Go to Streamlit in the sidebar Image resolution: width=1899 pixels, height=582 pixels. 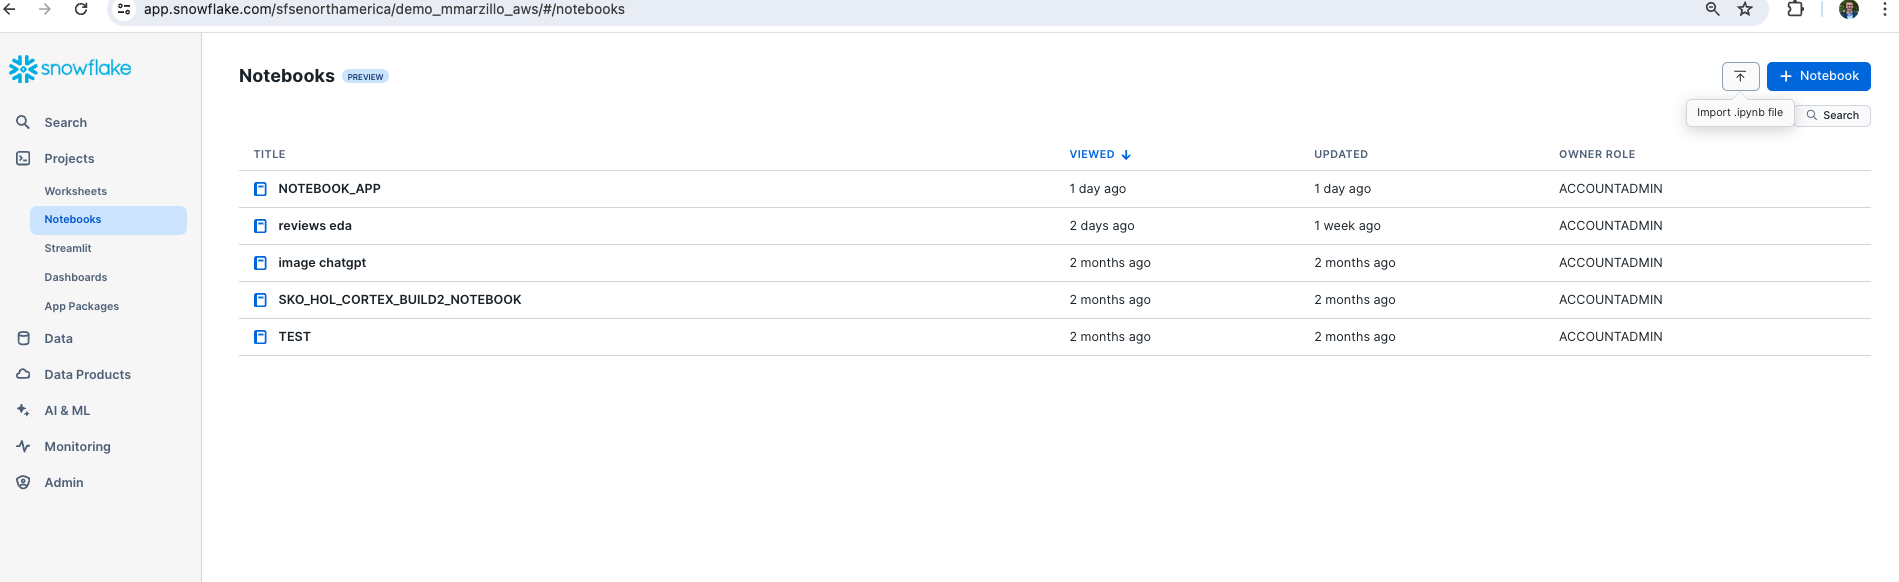click(x=68, y=248)
